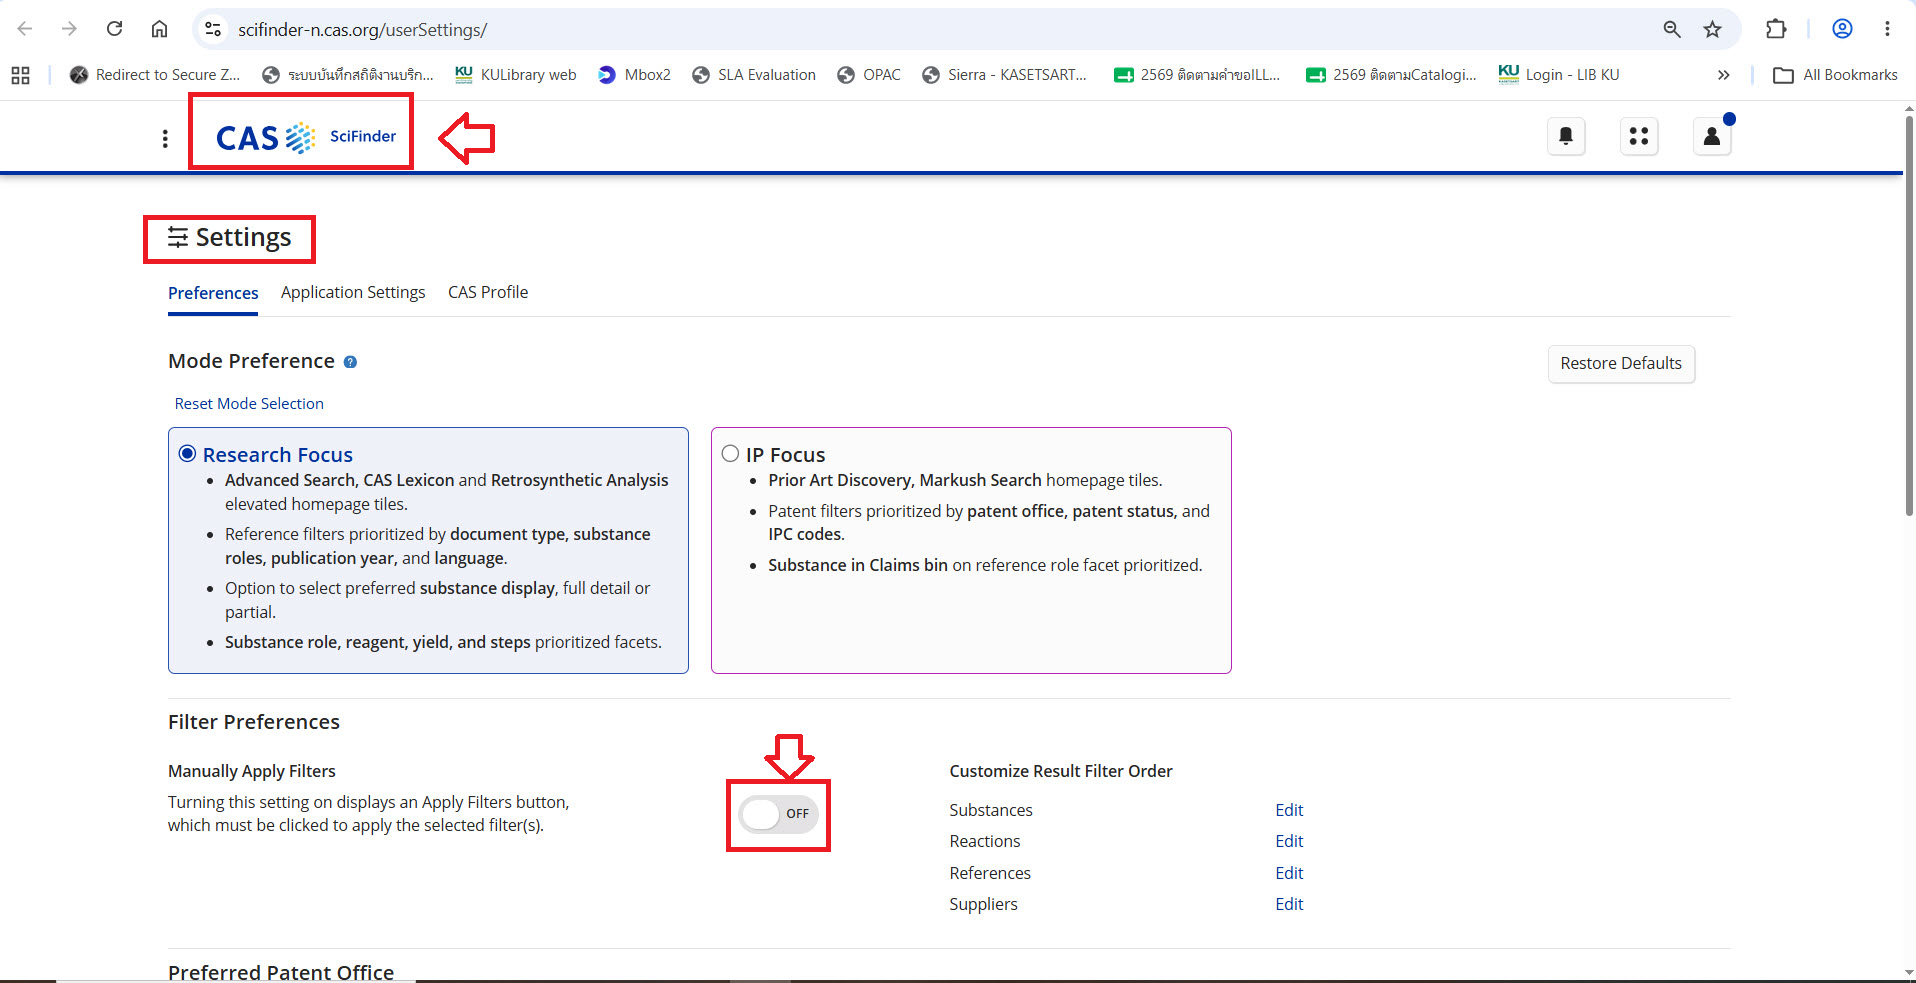Edit the References filter order
1916x983 pixels.
(1289, 873)
